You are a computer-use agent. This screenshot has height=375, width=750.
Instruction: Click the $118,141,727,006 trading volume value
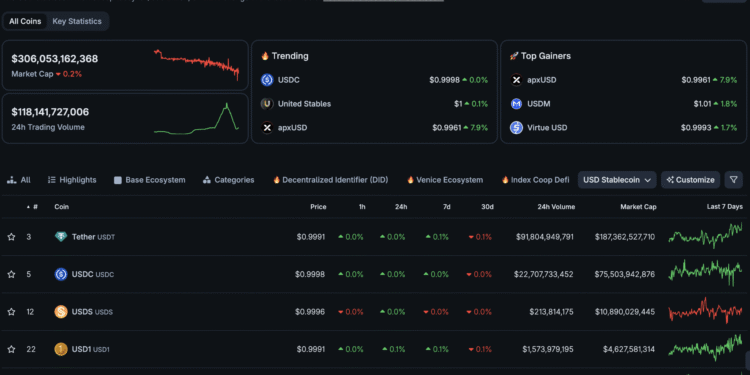(50, 112)
